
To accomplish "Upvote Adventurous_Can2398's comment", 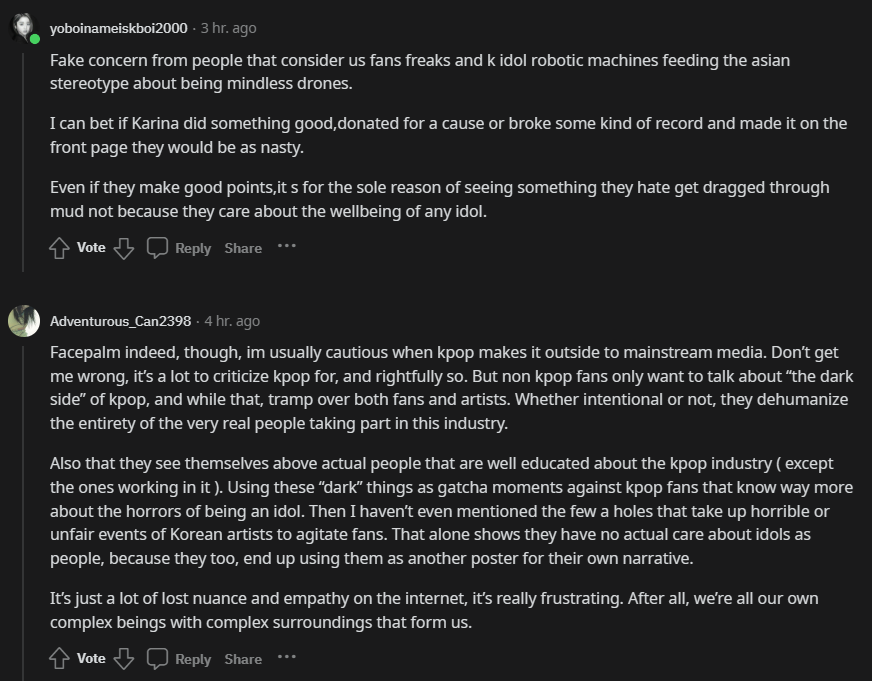I will [59, 659].
